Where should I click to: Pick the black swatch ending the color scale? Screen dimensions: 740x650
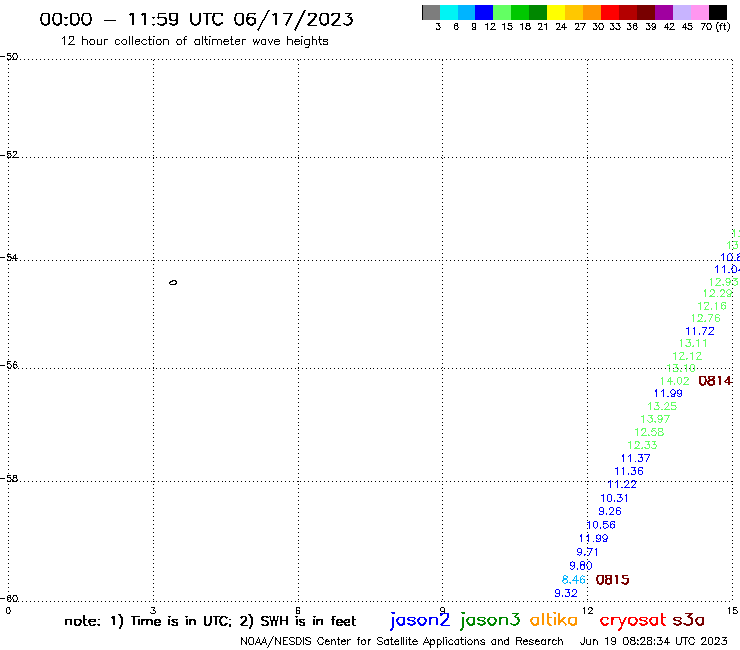[718, 12]
